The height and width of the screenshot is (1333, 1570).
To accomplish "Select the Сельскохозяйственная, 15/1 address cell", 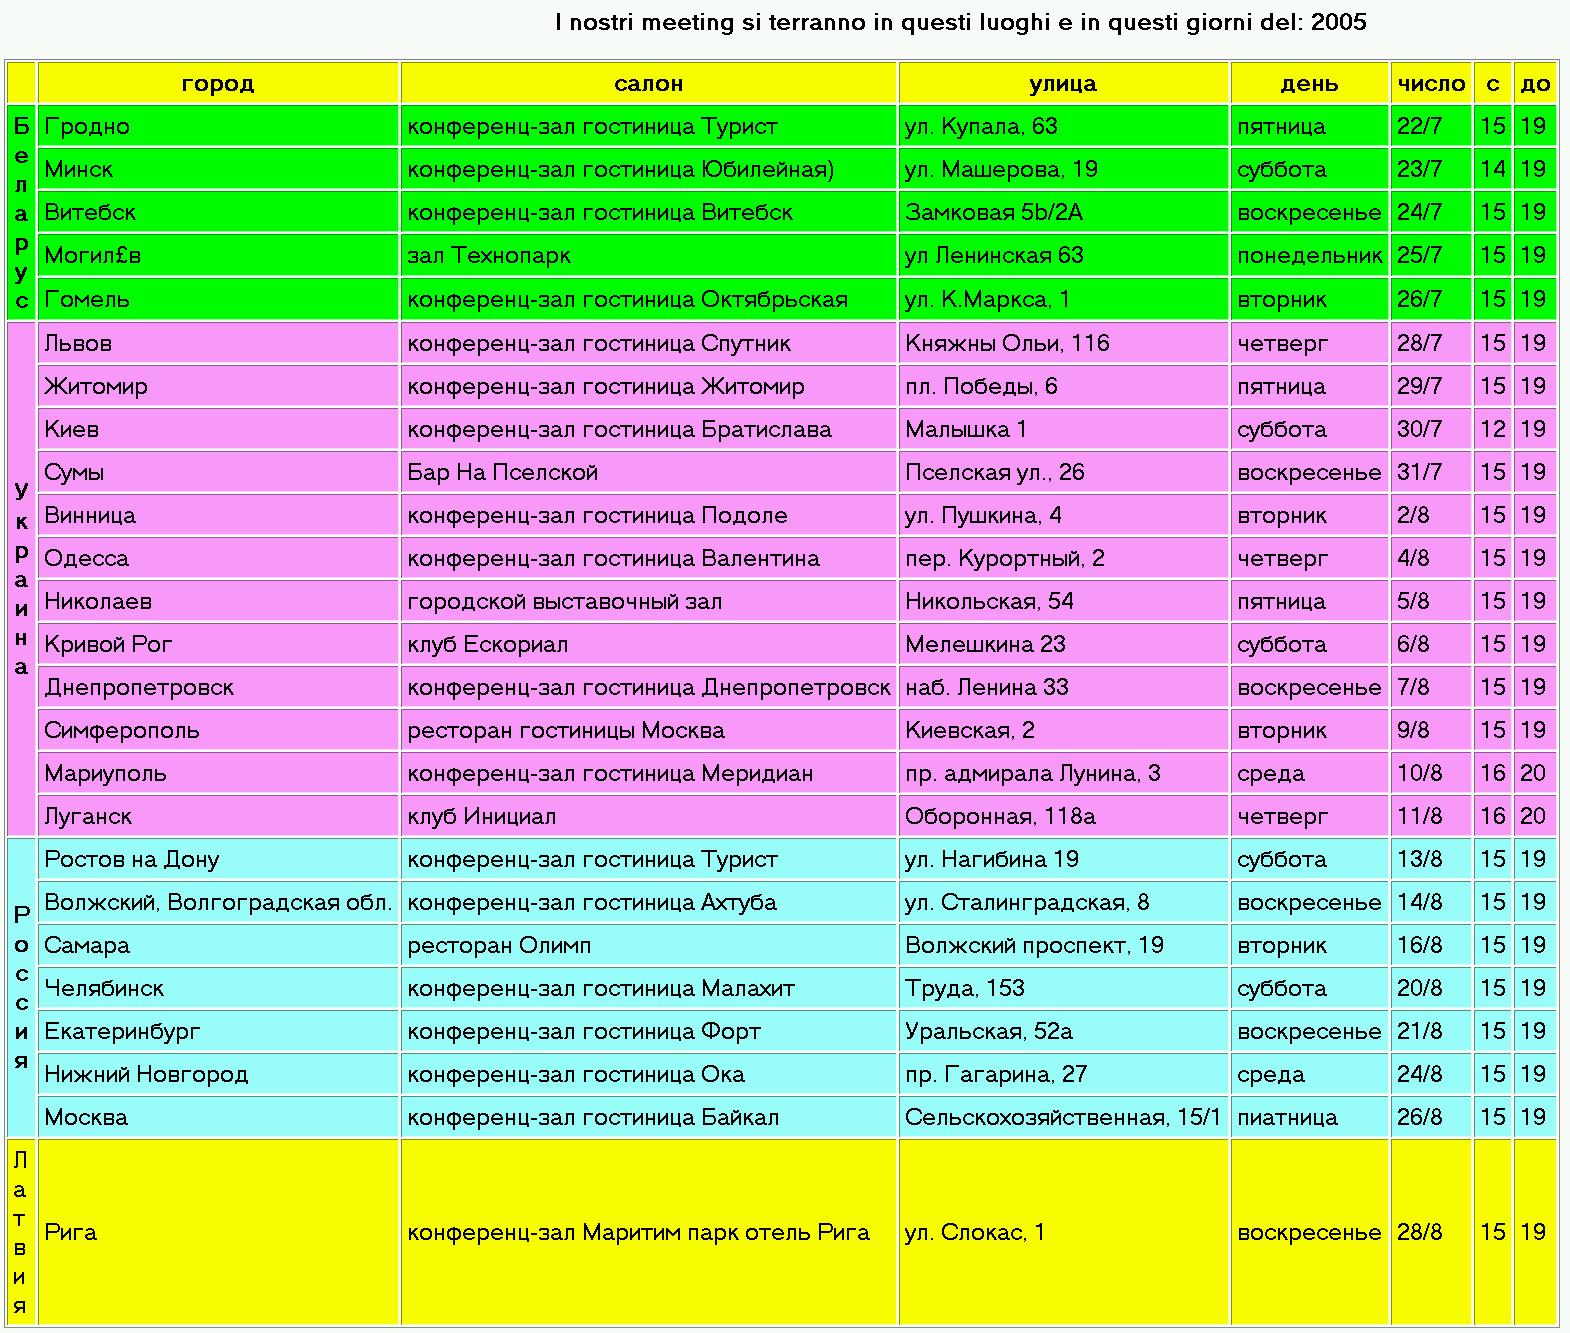I will (x=1063, y=1117).
